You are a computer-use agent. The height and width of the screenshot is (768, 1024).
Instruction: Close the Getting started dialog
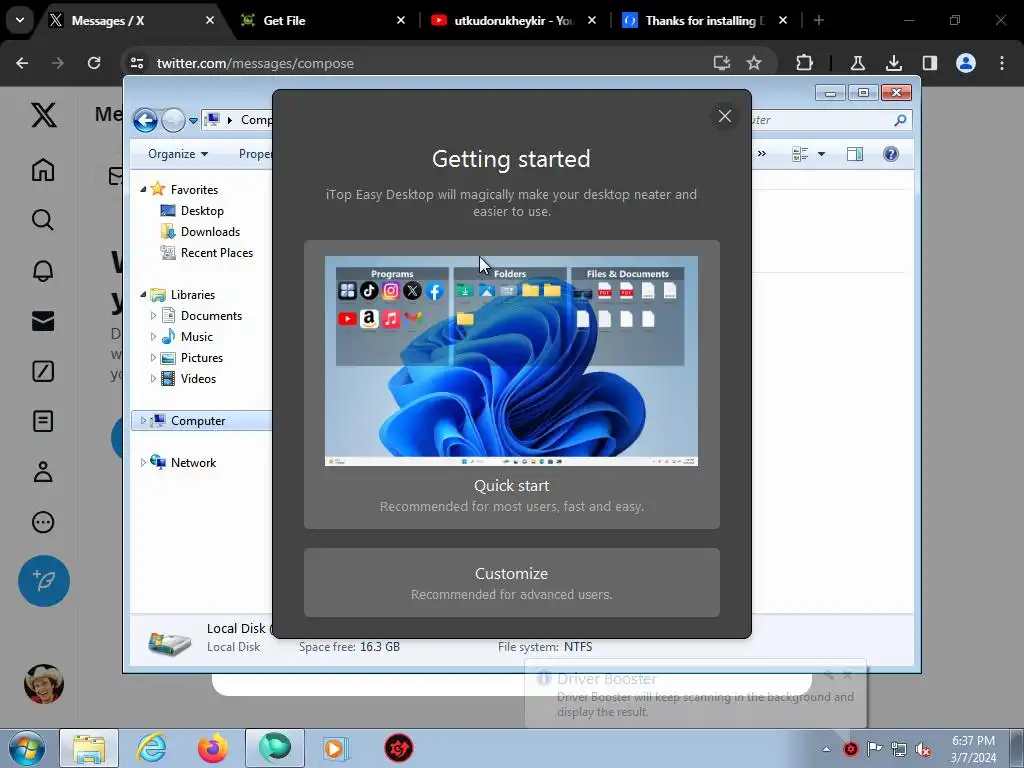pyautogui.click(x=725, y=116)
